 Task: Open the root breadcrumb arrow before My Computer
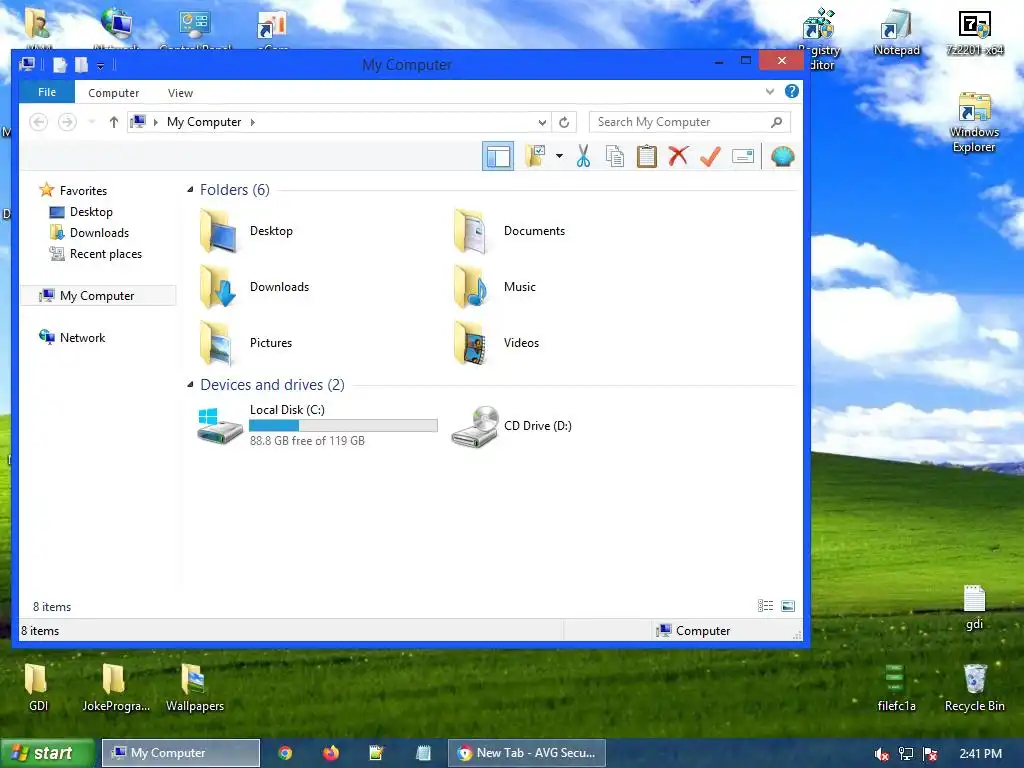coord(155,122)
